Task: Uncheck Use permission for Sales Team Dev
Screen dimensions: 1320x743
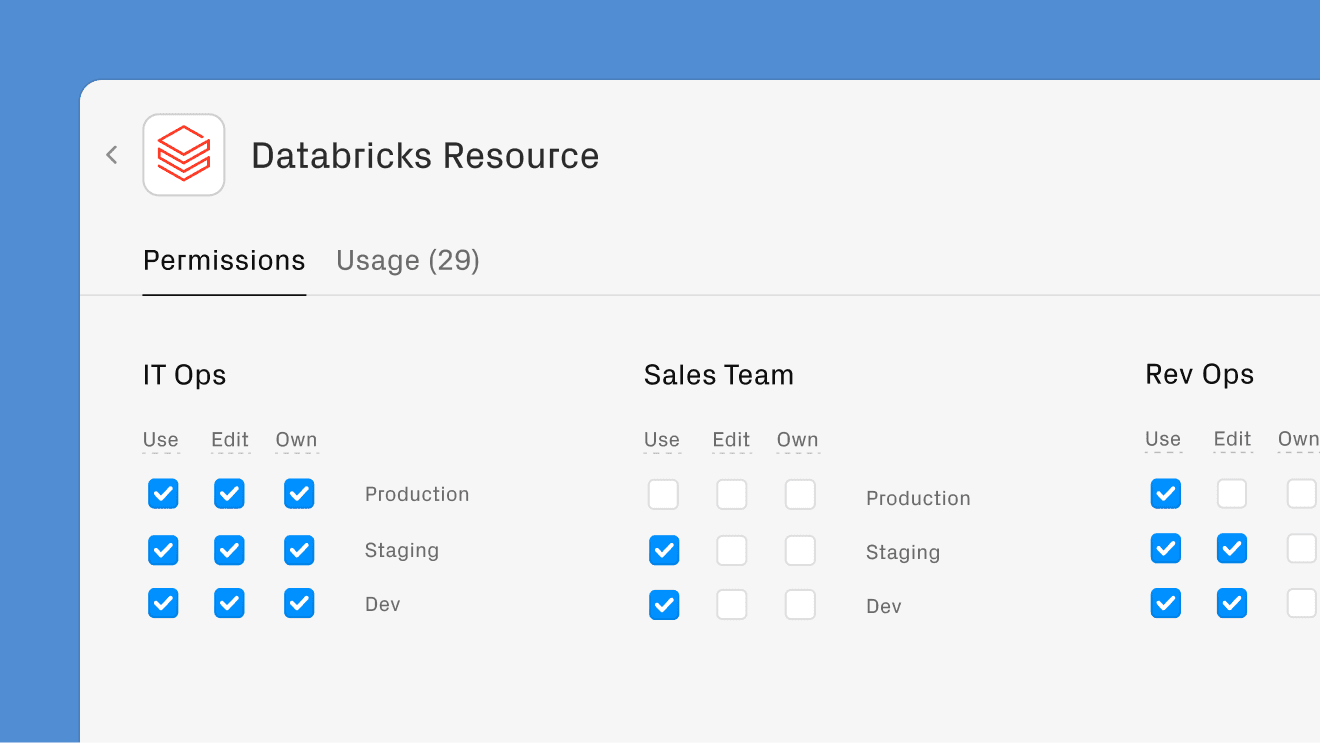Action: tap(663, 605)
